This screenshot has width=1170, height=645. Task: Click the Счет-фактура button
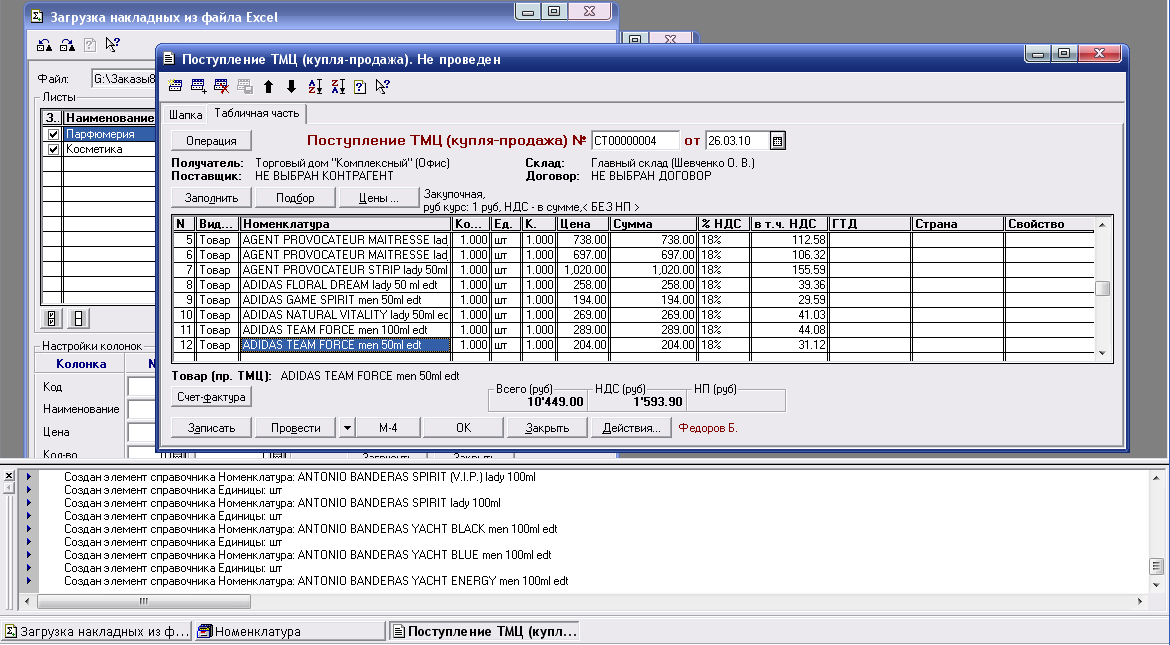click(x=211, y=397)
